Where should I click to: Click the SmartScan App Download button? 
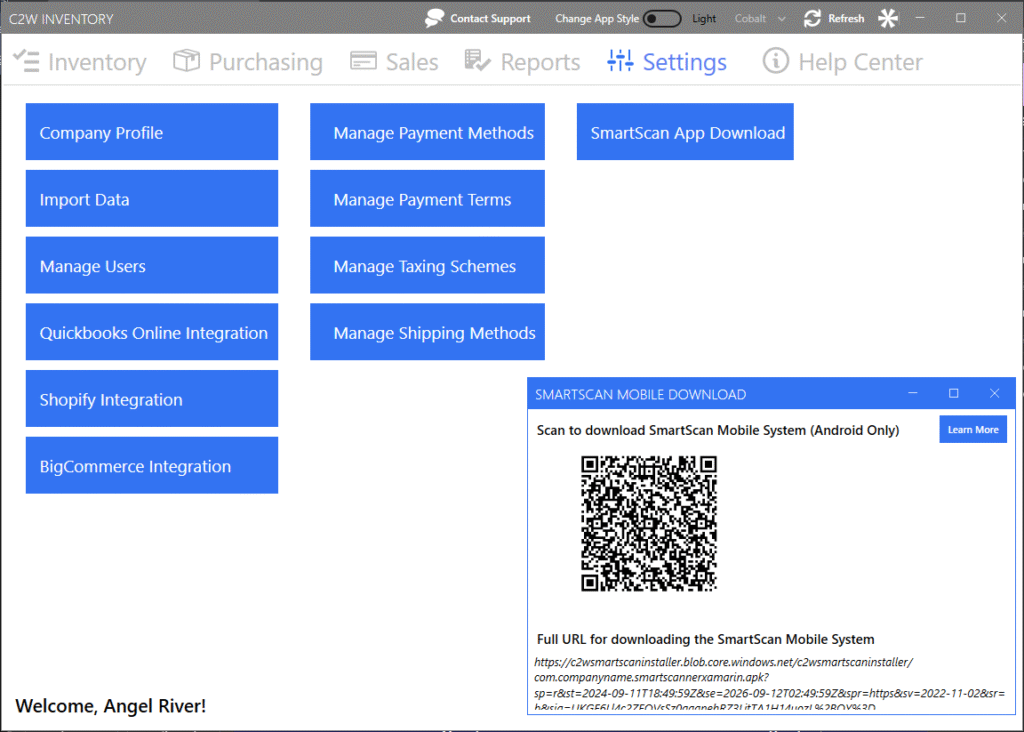tap(685, 132)
